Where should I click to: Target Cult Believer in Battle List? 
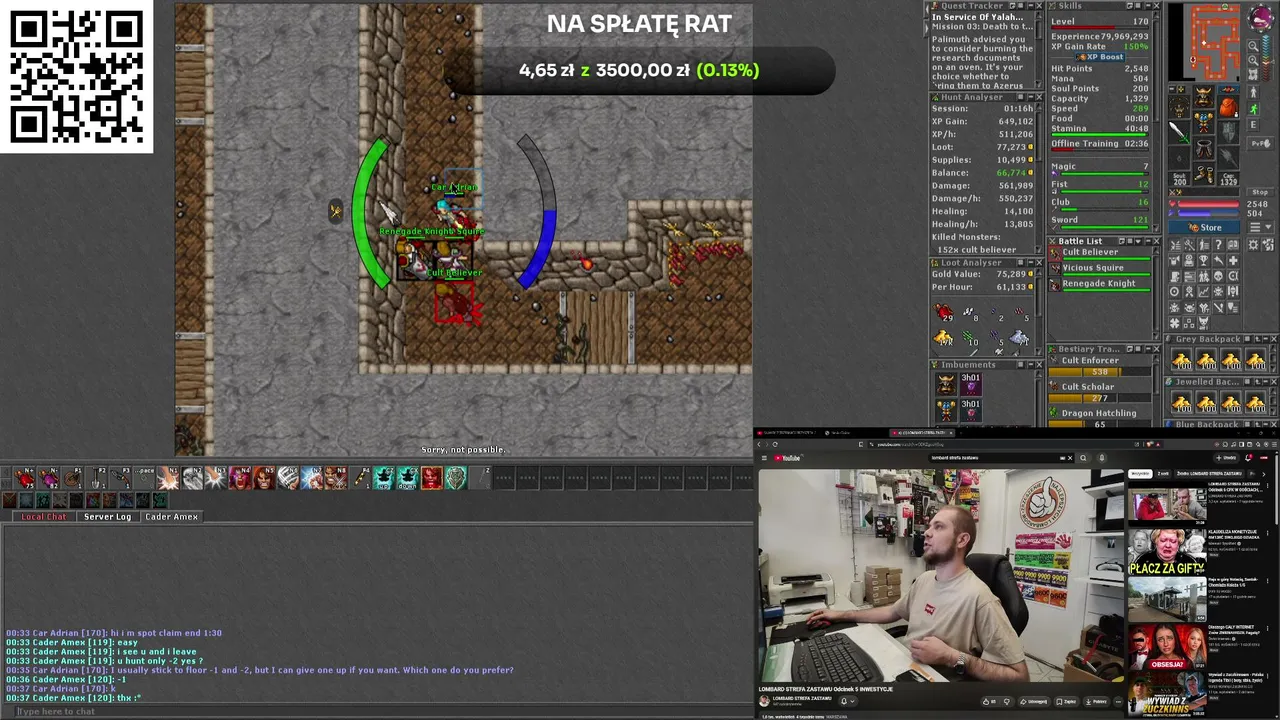[x=1098, y=252]
